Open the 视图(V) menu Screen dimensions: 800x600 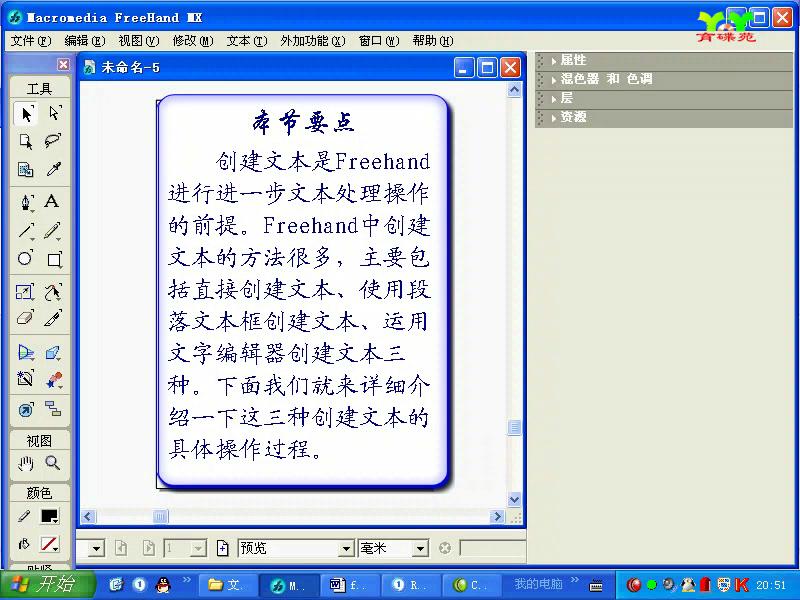139,41
